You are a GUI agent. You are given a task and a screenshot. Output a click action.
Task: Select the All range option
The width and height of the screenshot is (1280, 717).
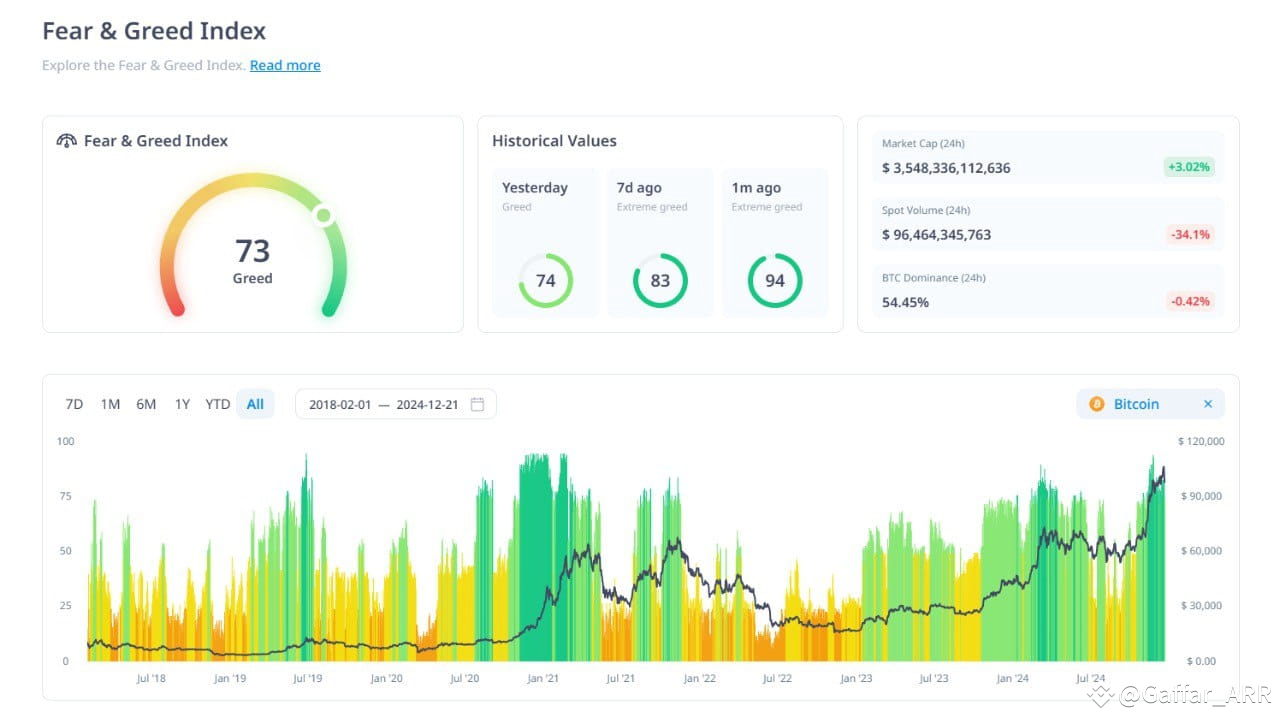coord(255,404)
